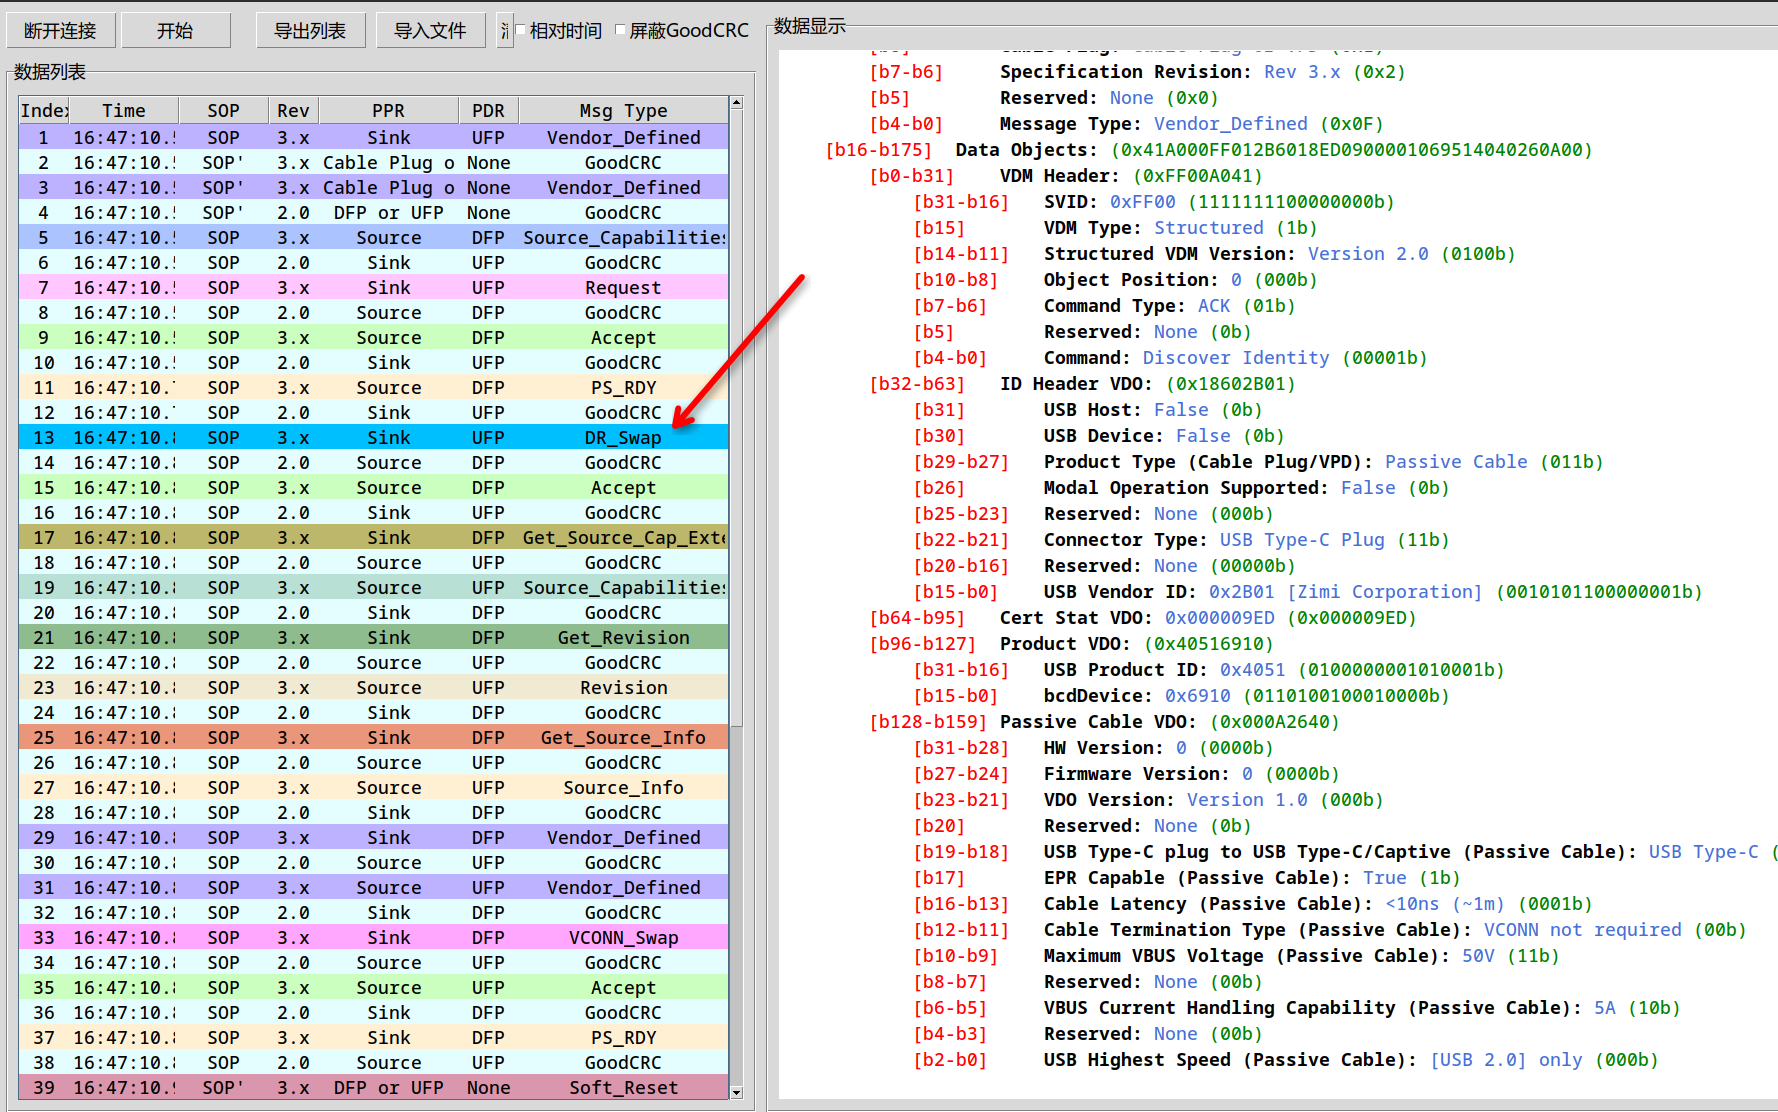
Task: Click the 导入文件 import file button
Action: pyautogui.click(x=430, y=30)
